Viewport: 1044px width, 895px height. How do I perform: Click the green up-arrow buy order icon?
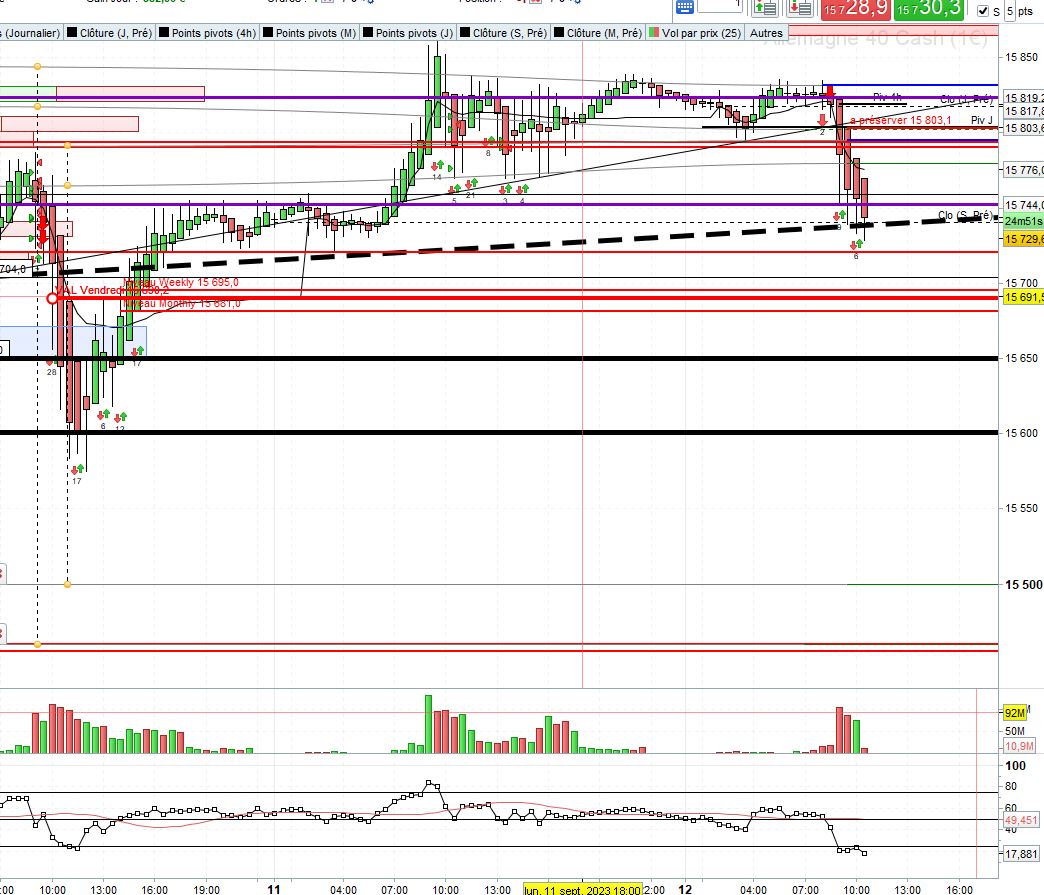[766, 8]
